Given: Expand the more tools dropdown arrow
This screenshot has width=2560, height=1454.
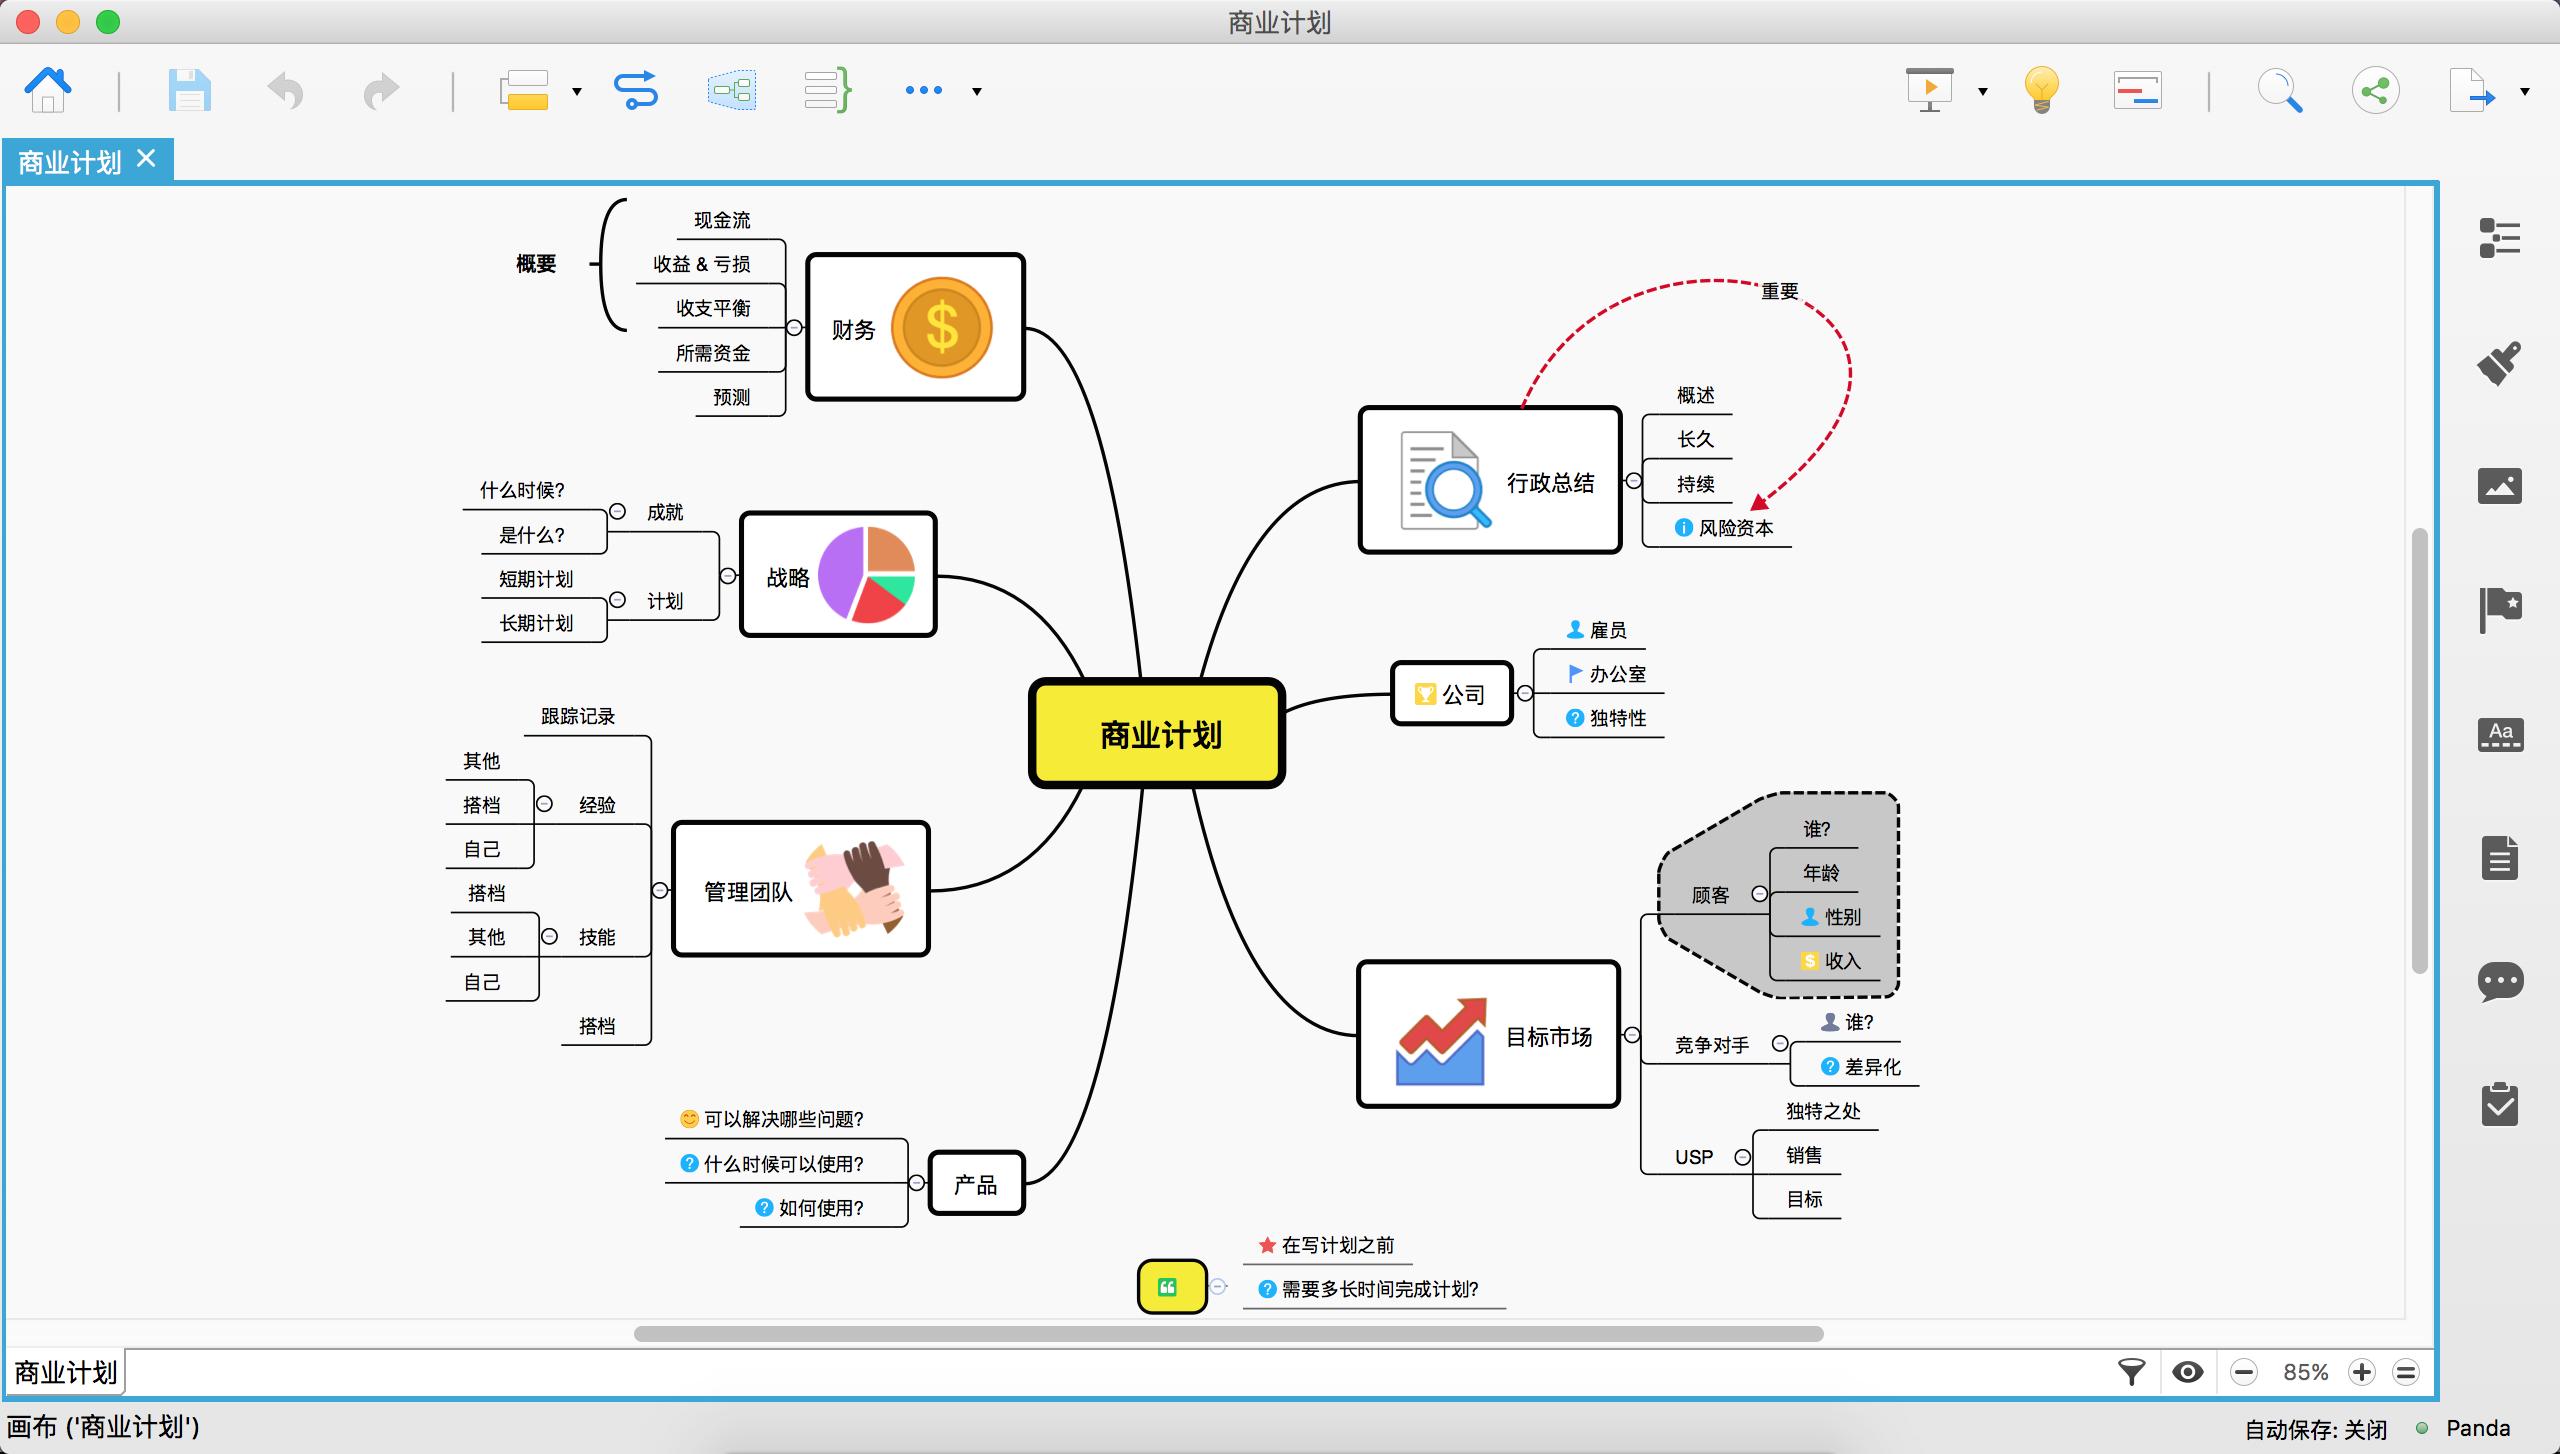Looking at the screenshot, I should (x=977, y=92).
